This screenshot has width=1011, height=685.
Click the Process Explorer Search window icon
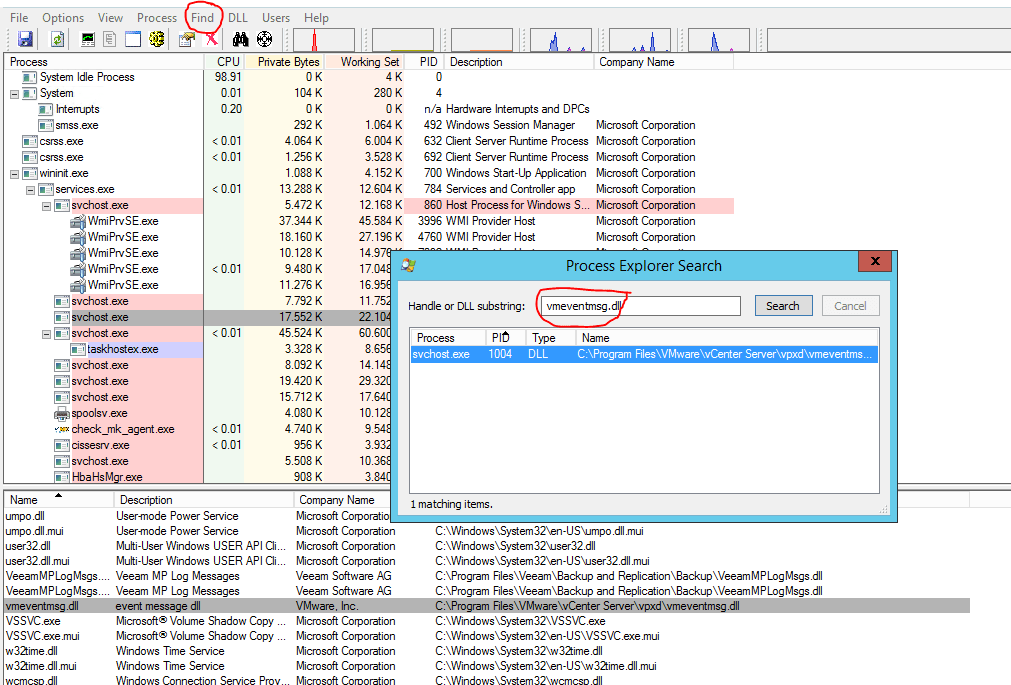tap(409, 266)
